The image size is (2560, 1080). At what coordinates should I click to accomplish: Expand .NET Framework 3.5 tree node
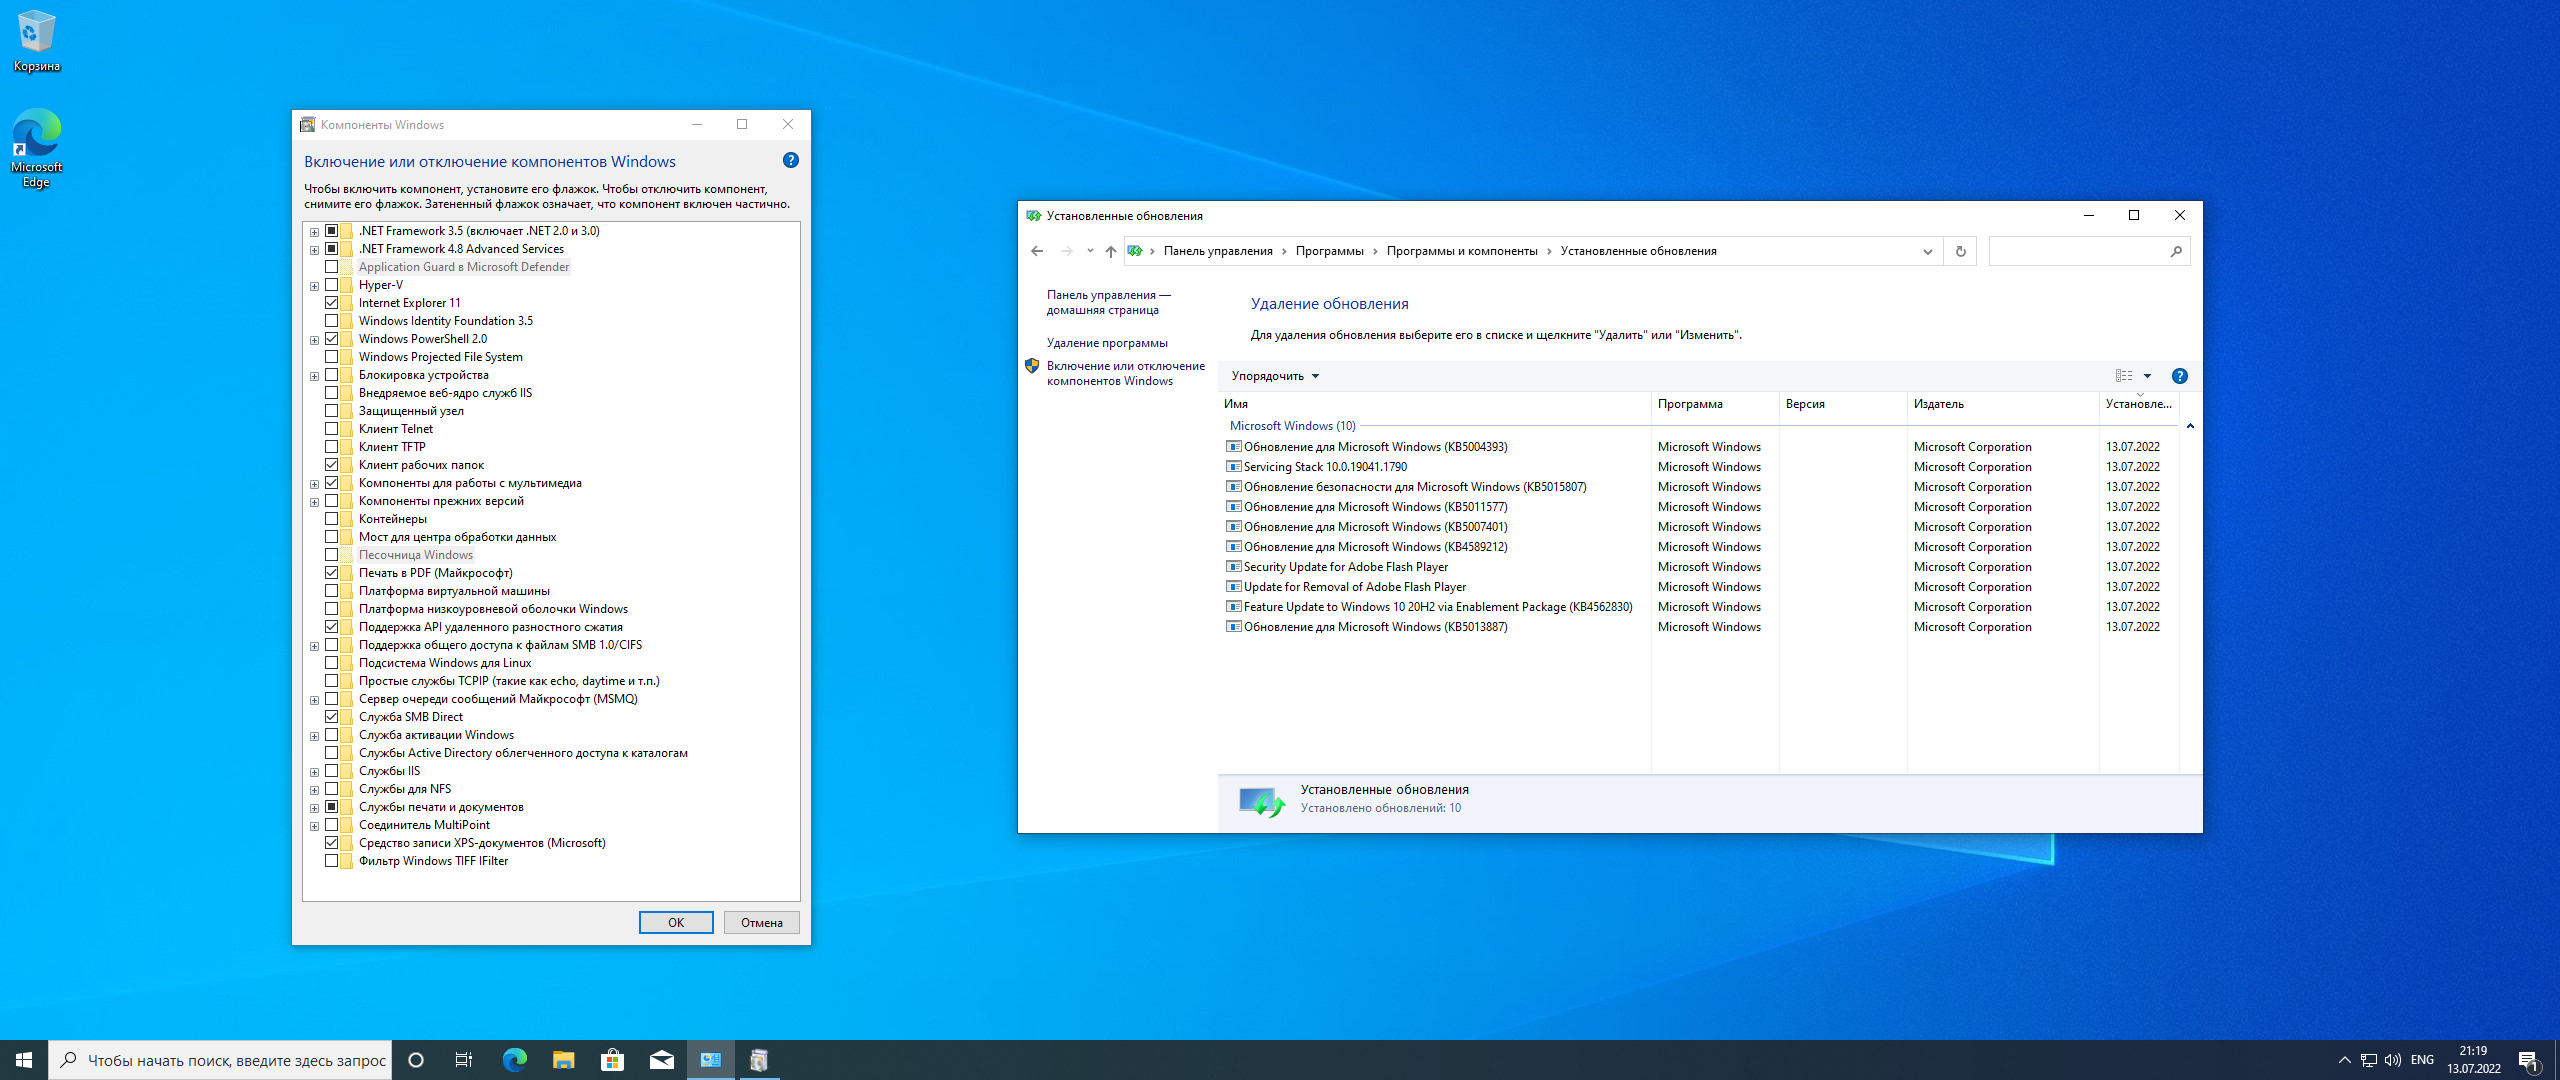tap(314, 232)
